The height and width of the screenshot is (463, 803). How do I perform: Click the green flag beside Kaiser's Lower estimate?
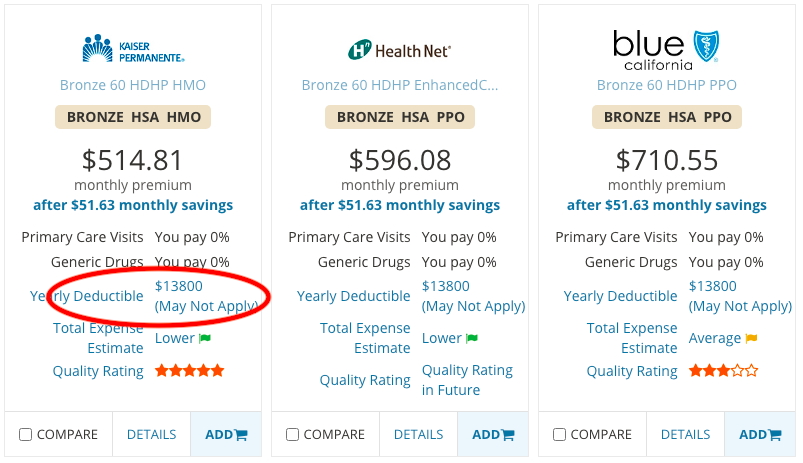(205, 339)
